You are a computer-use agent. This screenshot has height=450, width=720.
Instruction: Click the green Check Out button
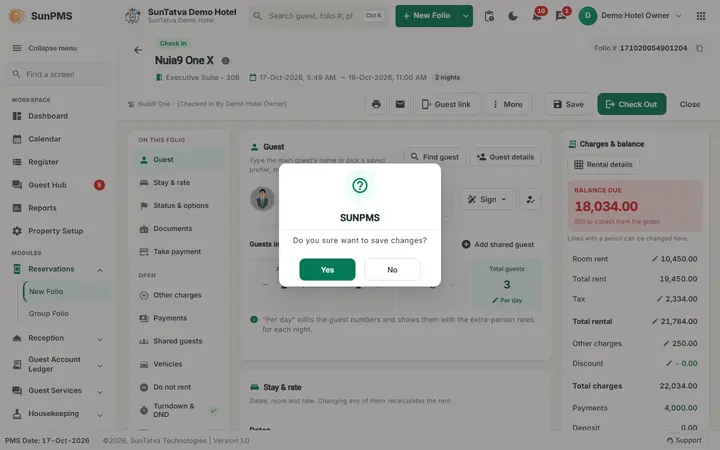(x=631, y=104)
